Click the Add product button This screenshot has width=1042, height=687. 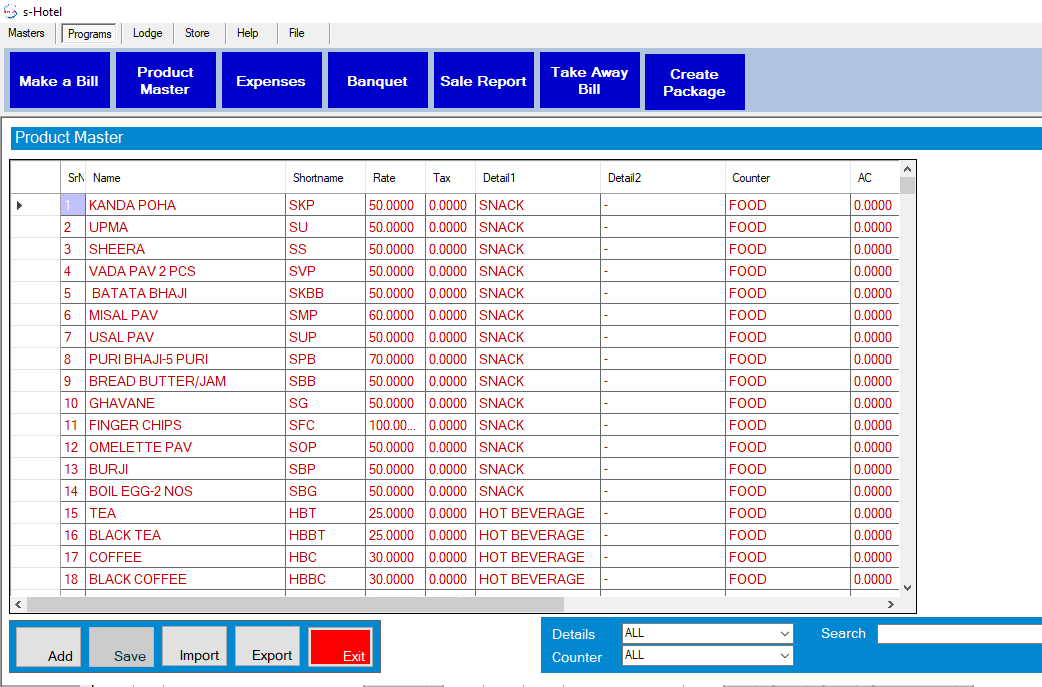click(x=48, y=647)
